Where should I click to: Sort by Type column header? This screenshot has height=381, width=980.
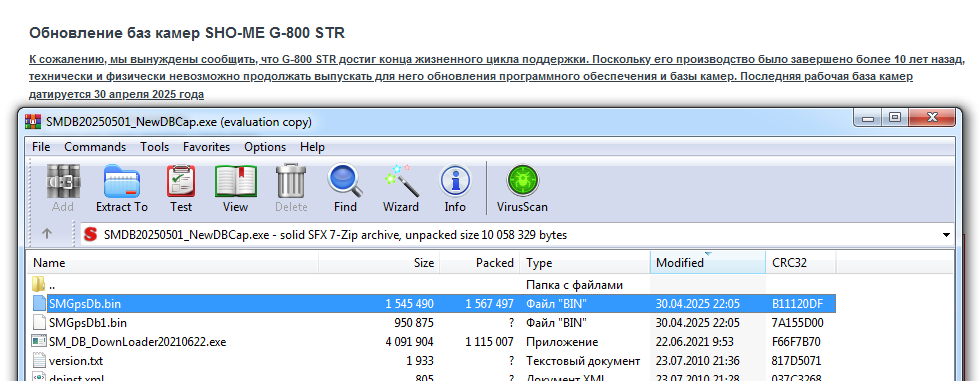[x=585, y=263]
